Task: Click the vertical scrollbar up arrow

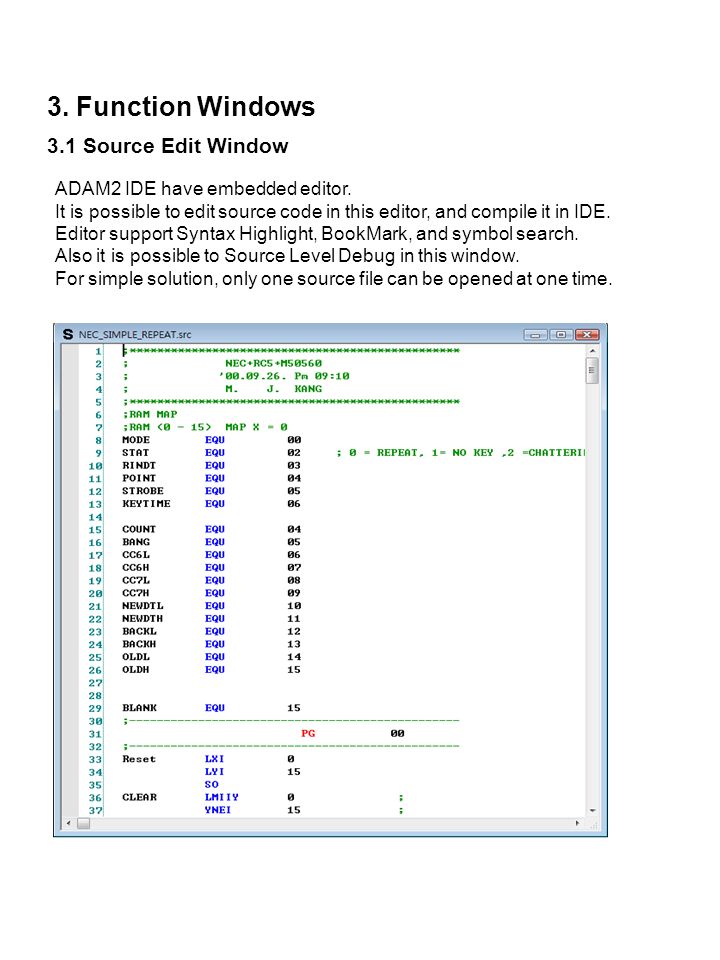Action: (x=592, y=351)
